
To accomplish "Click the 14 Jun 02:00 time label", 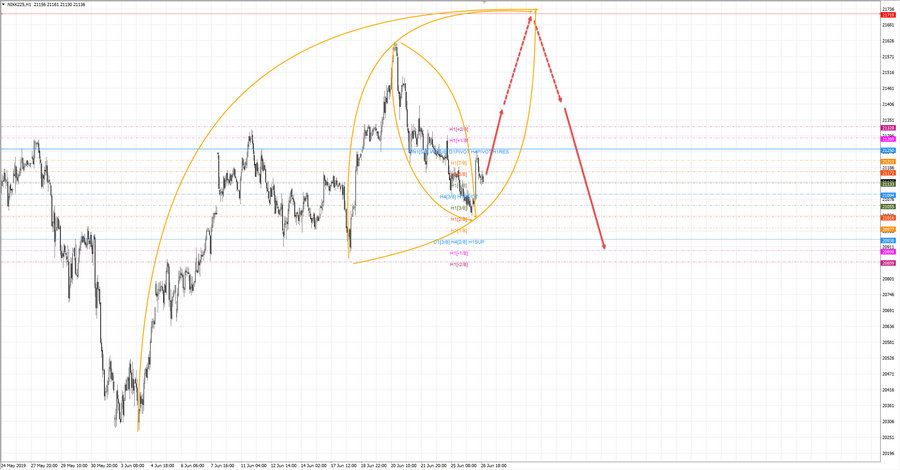I will (313, 465).
